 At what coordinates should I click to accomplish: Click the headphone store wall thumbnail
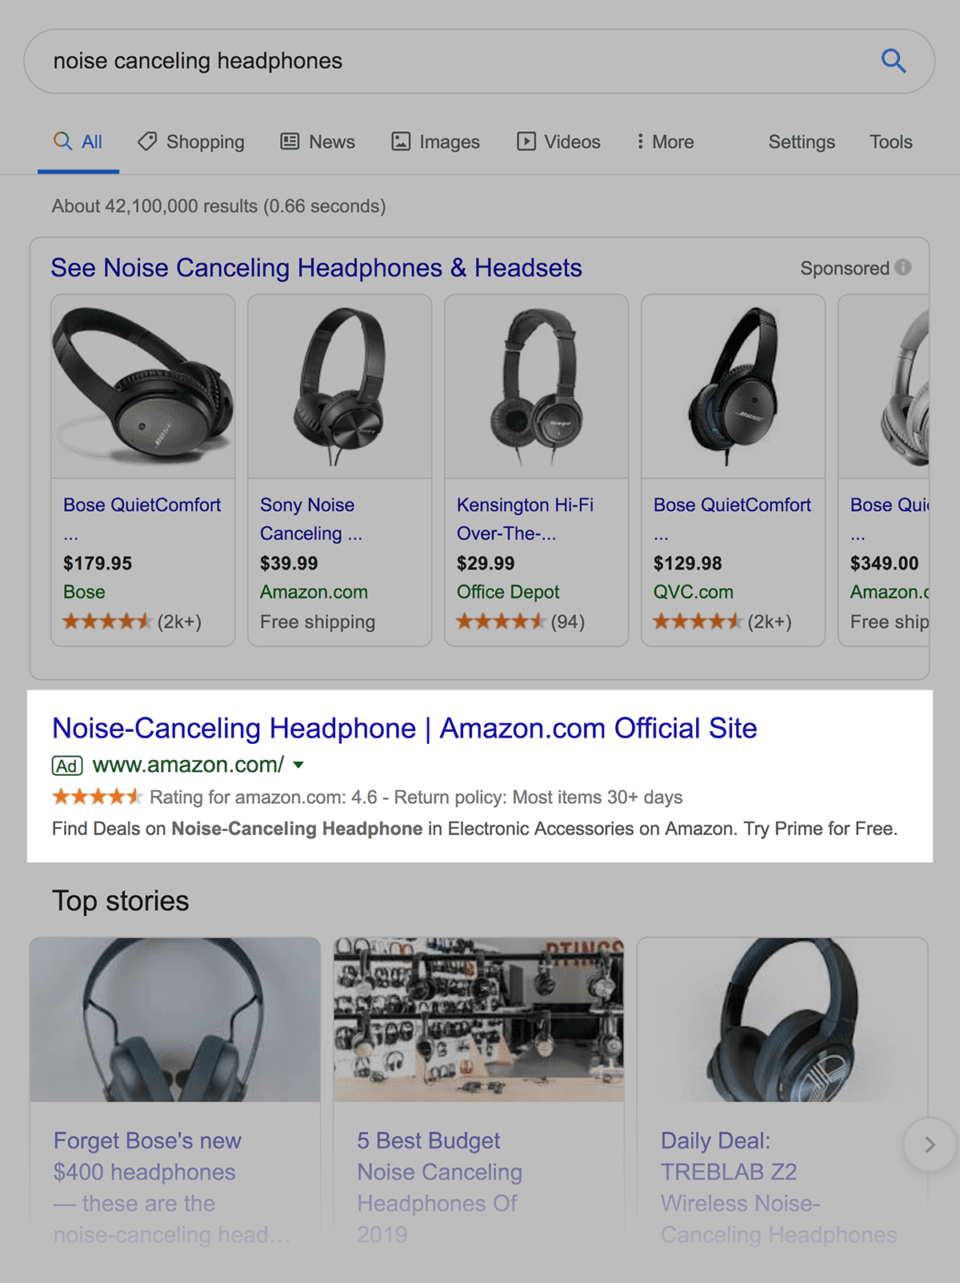pyautogui.click(x=479, y=1019)
